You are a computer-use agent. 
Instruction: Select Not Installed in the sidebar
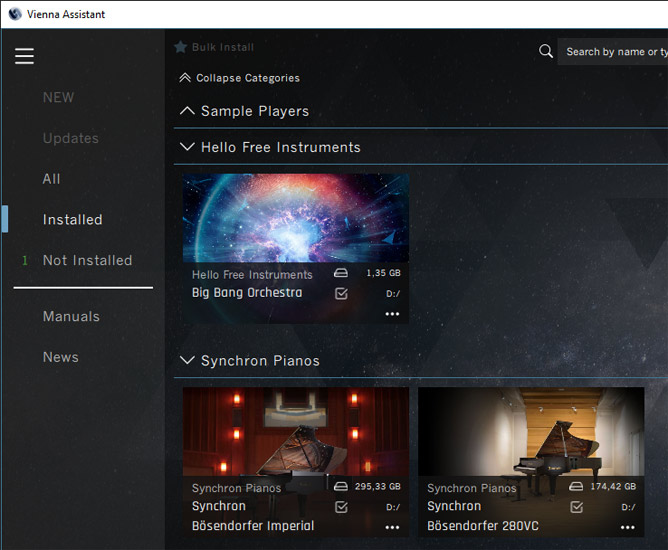tap(87, 260)
